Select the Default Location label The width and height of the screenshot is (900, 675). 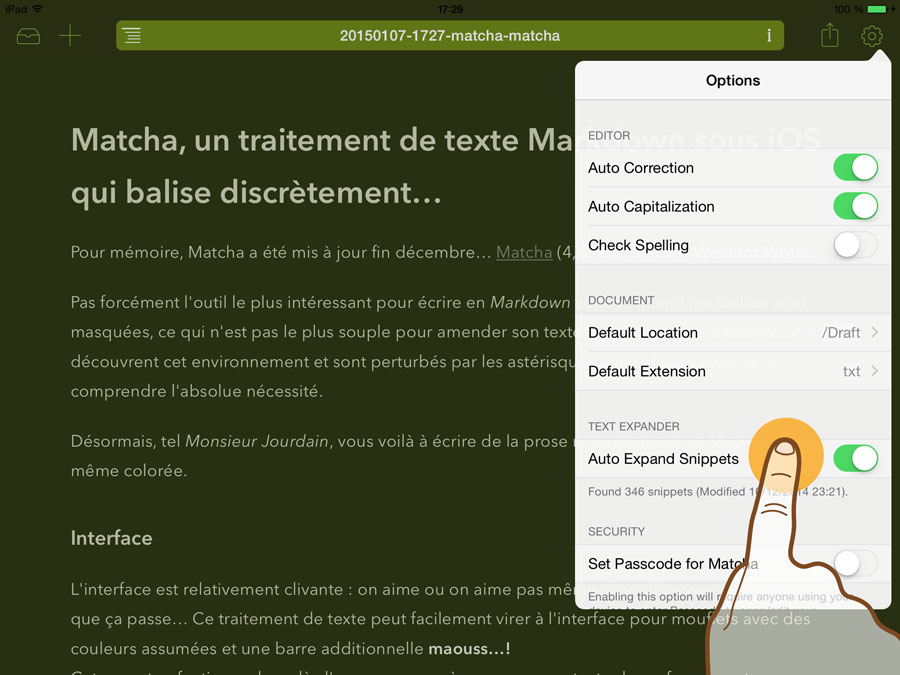click(643, 333)
